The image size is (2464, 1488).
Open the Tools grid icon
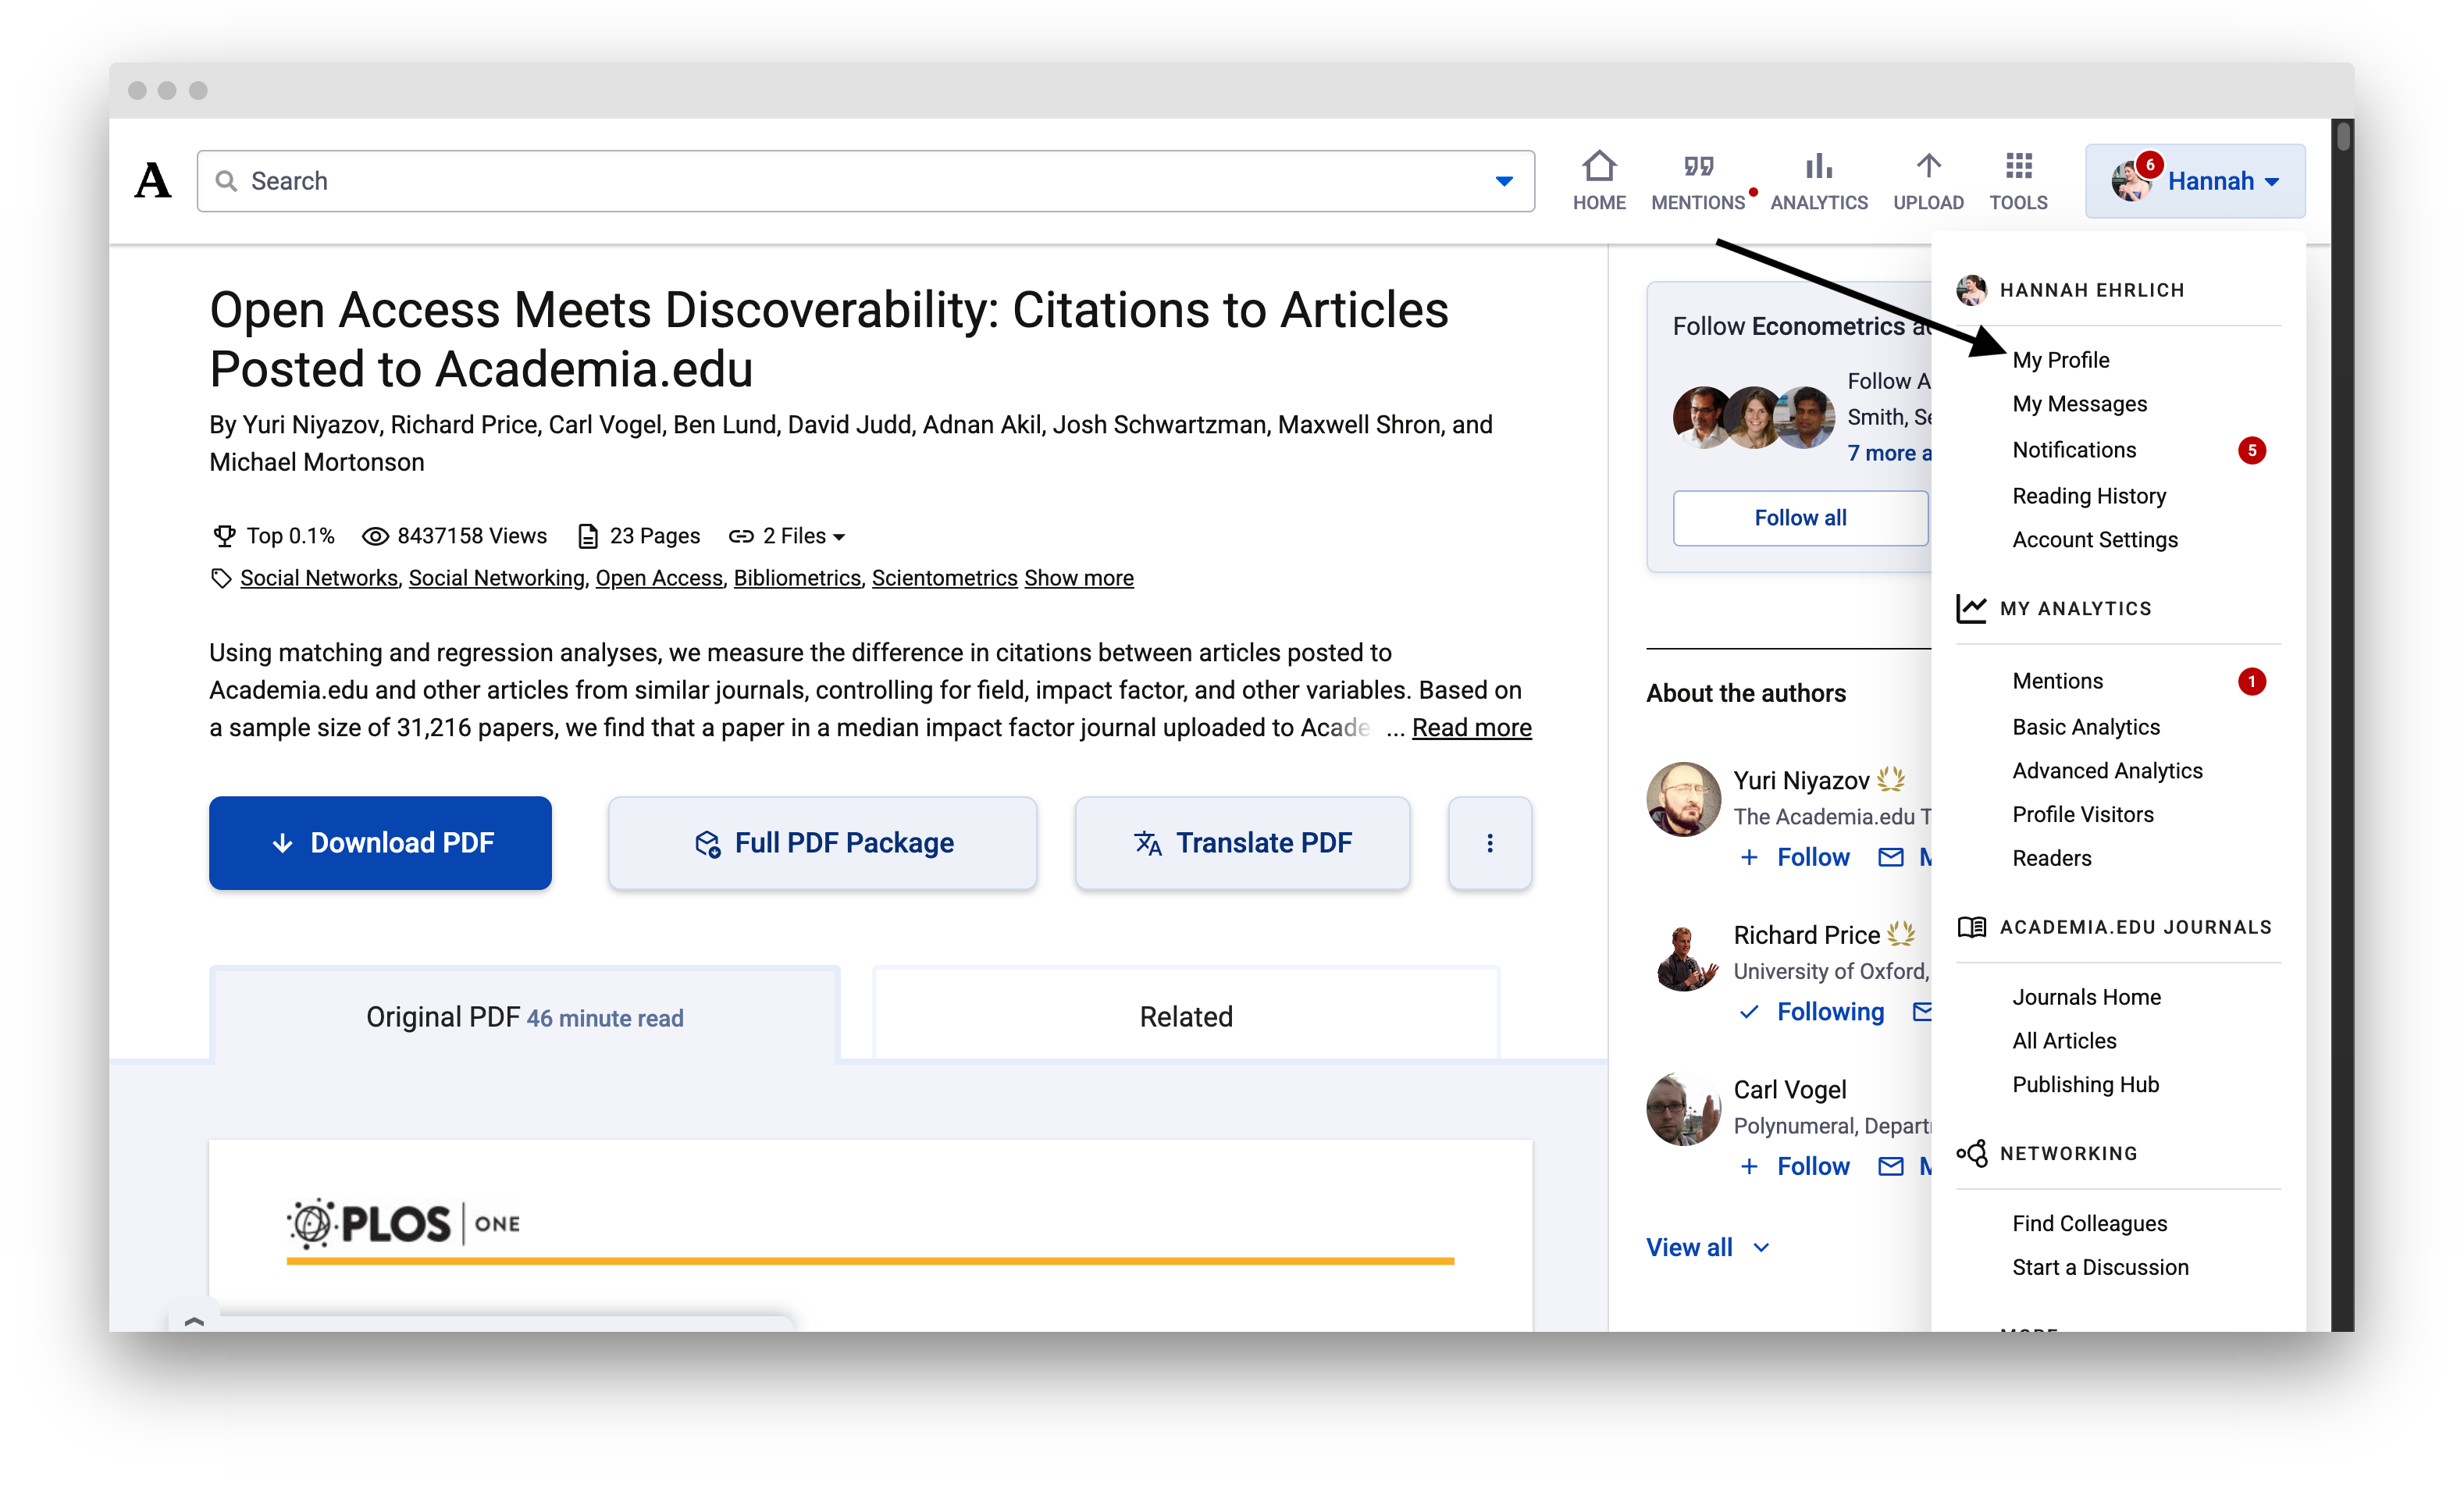(2018, 166)
